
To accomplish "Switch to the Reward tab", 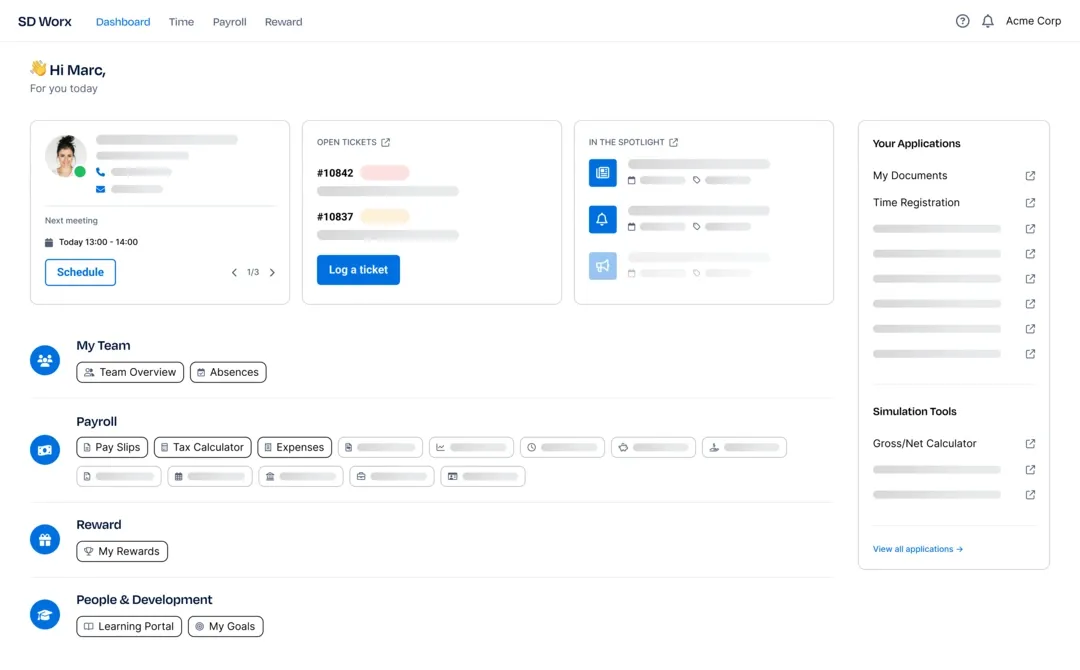I will 283,22.
